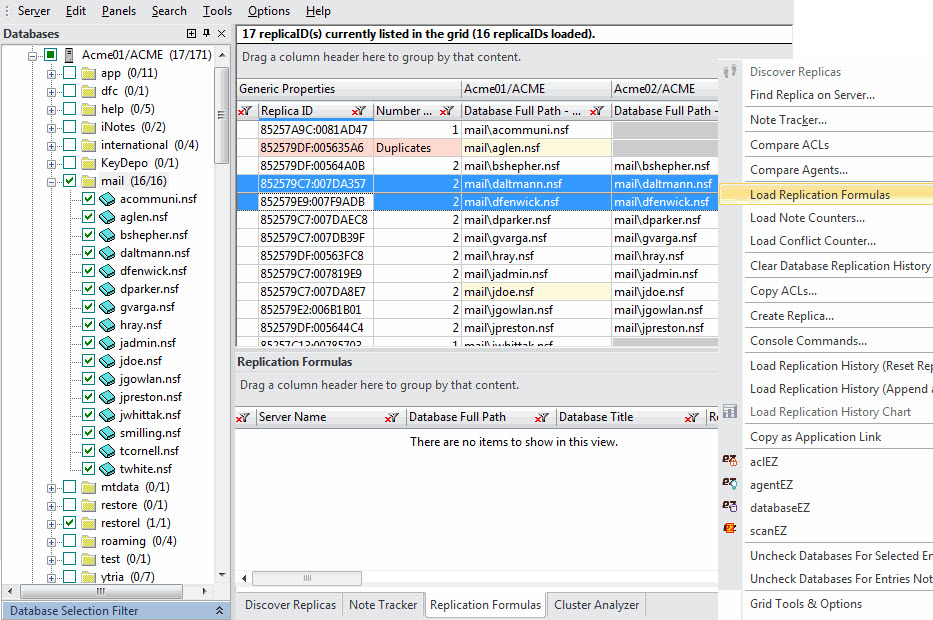This screenshot has width=933, height=620.
Task: Open the Tools menu
Action: pyautogui.click(x=217, y=11)
